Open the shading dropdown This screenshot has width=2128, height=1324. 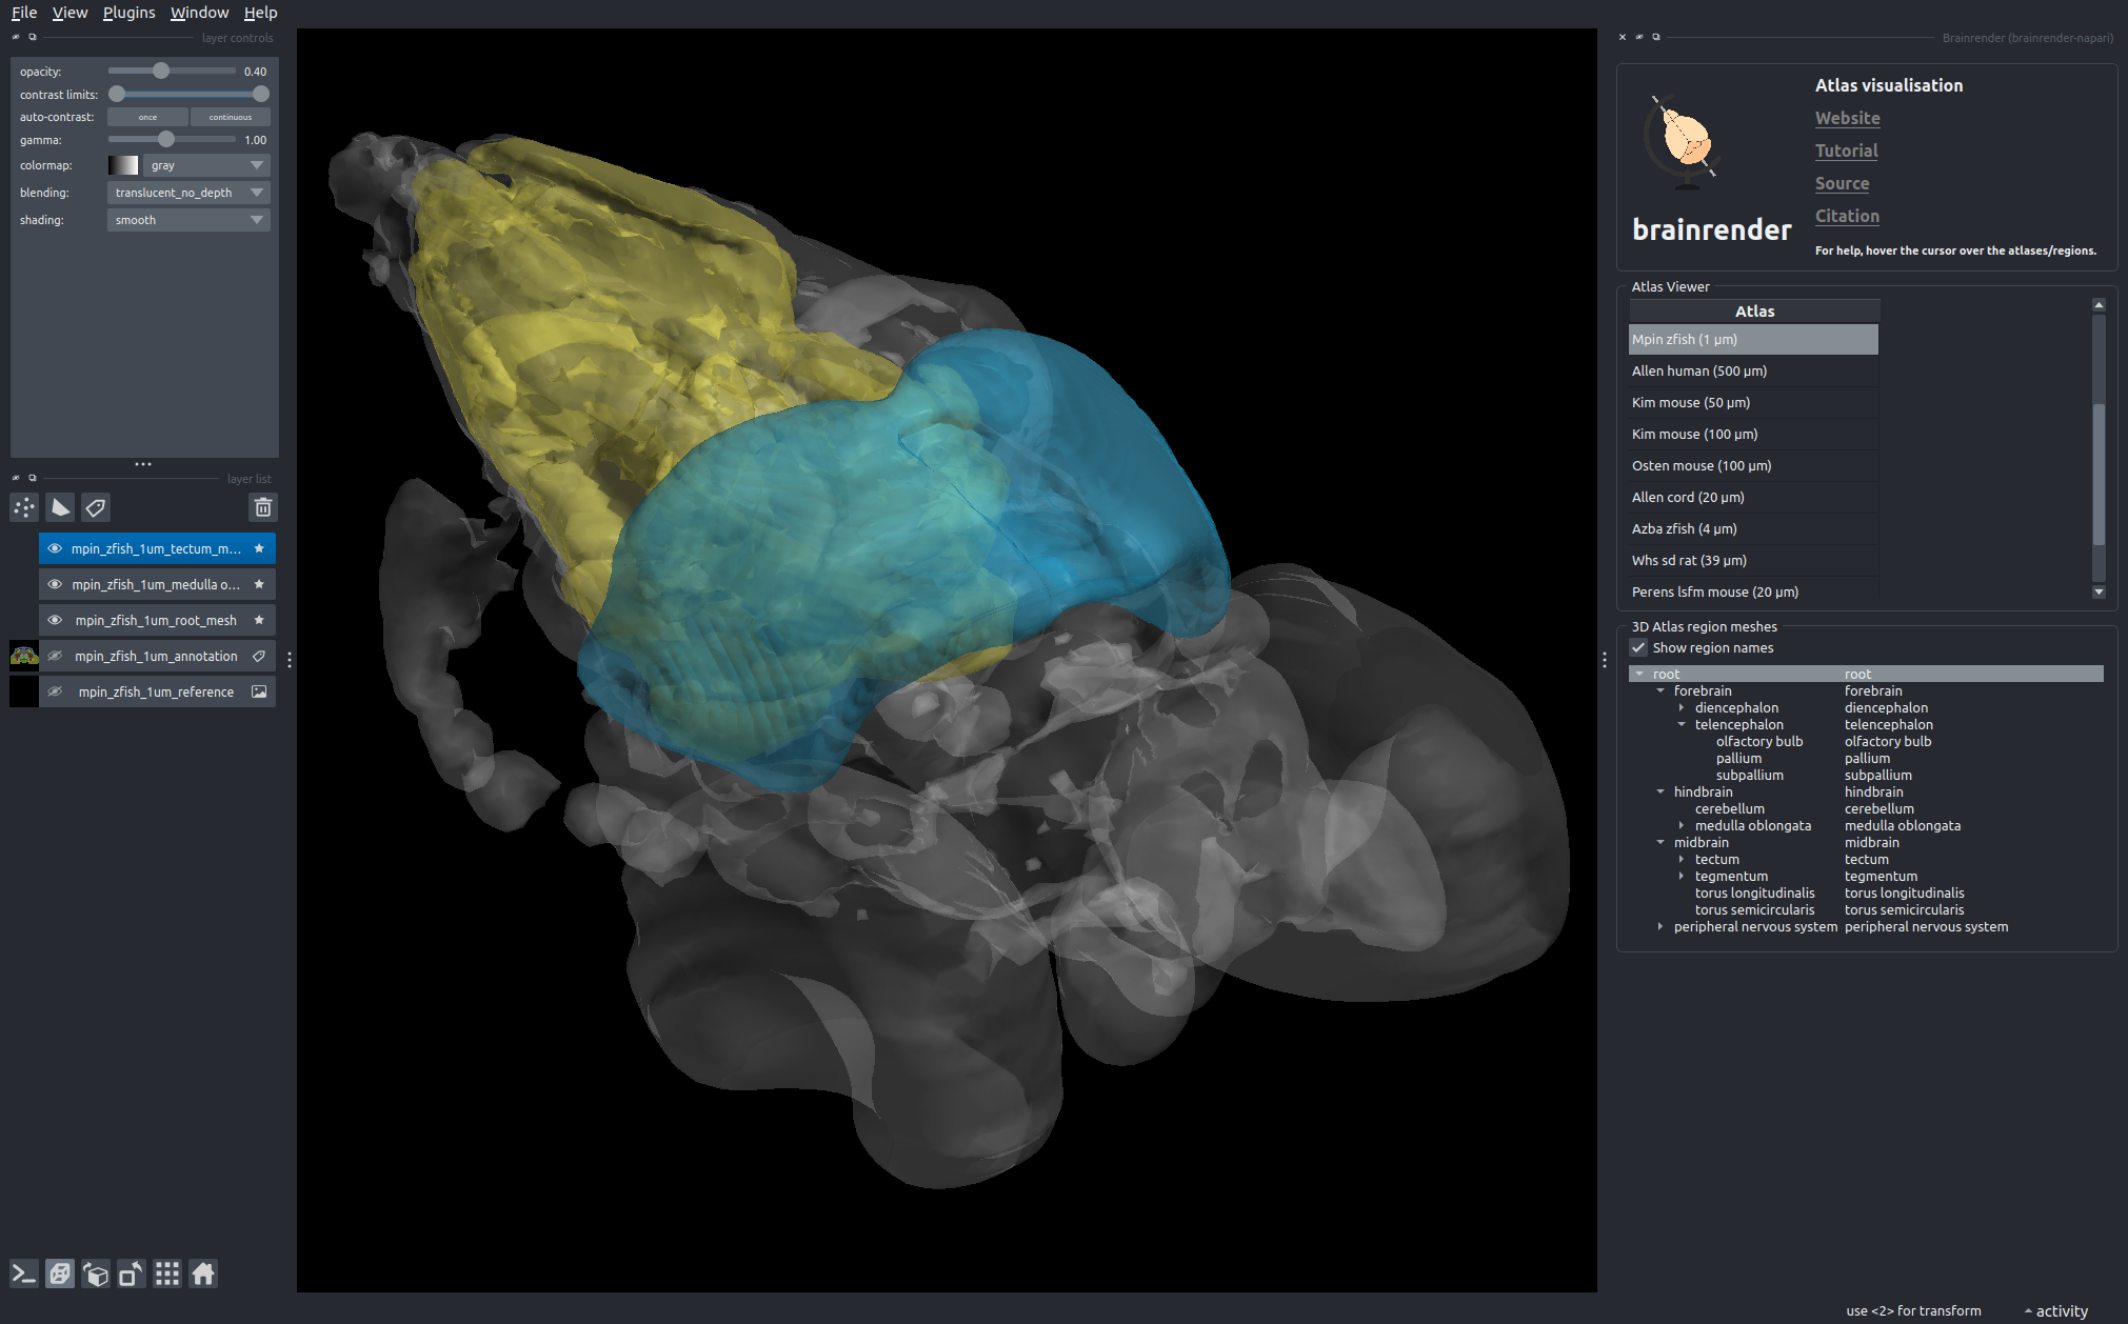pos(188,220)
